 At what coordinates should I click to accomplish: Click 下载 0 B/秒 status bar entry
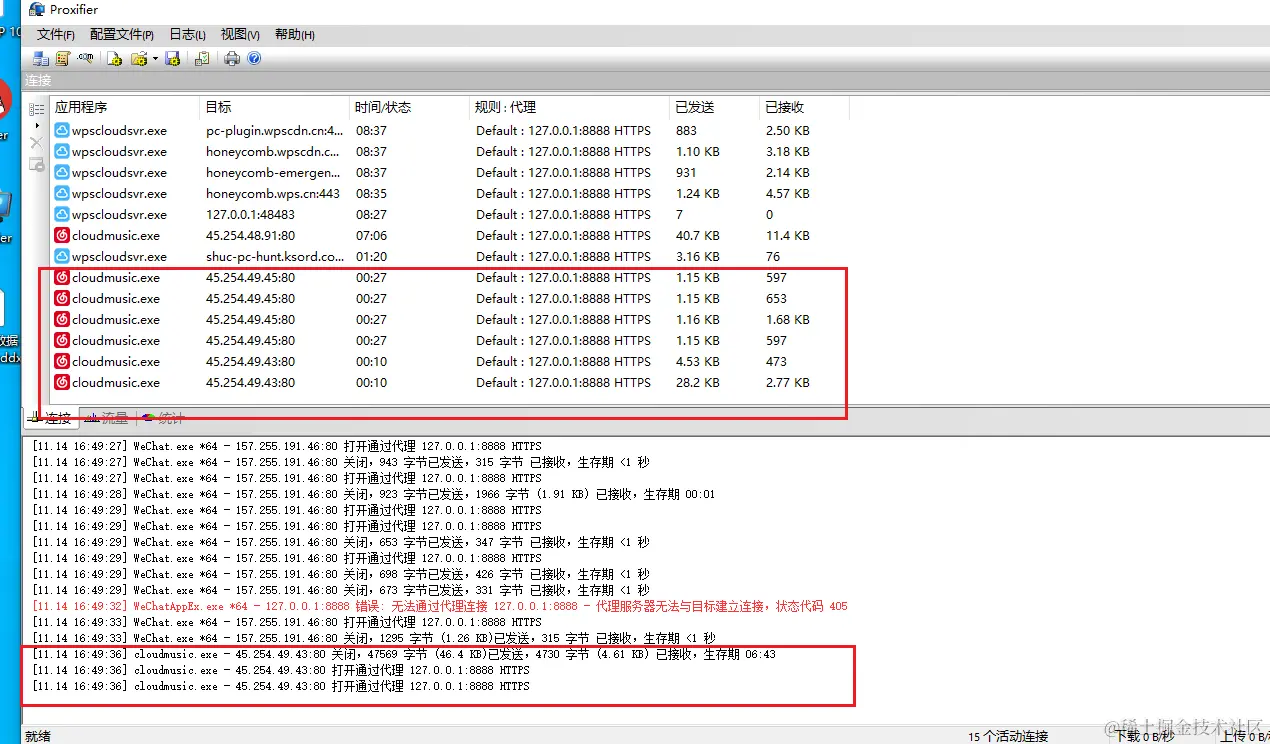pos(1145,736)
